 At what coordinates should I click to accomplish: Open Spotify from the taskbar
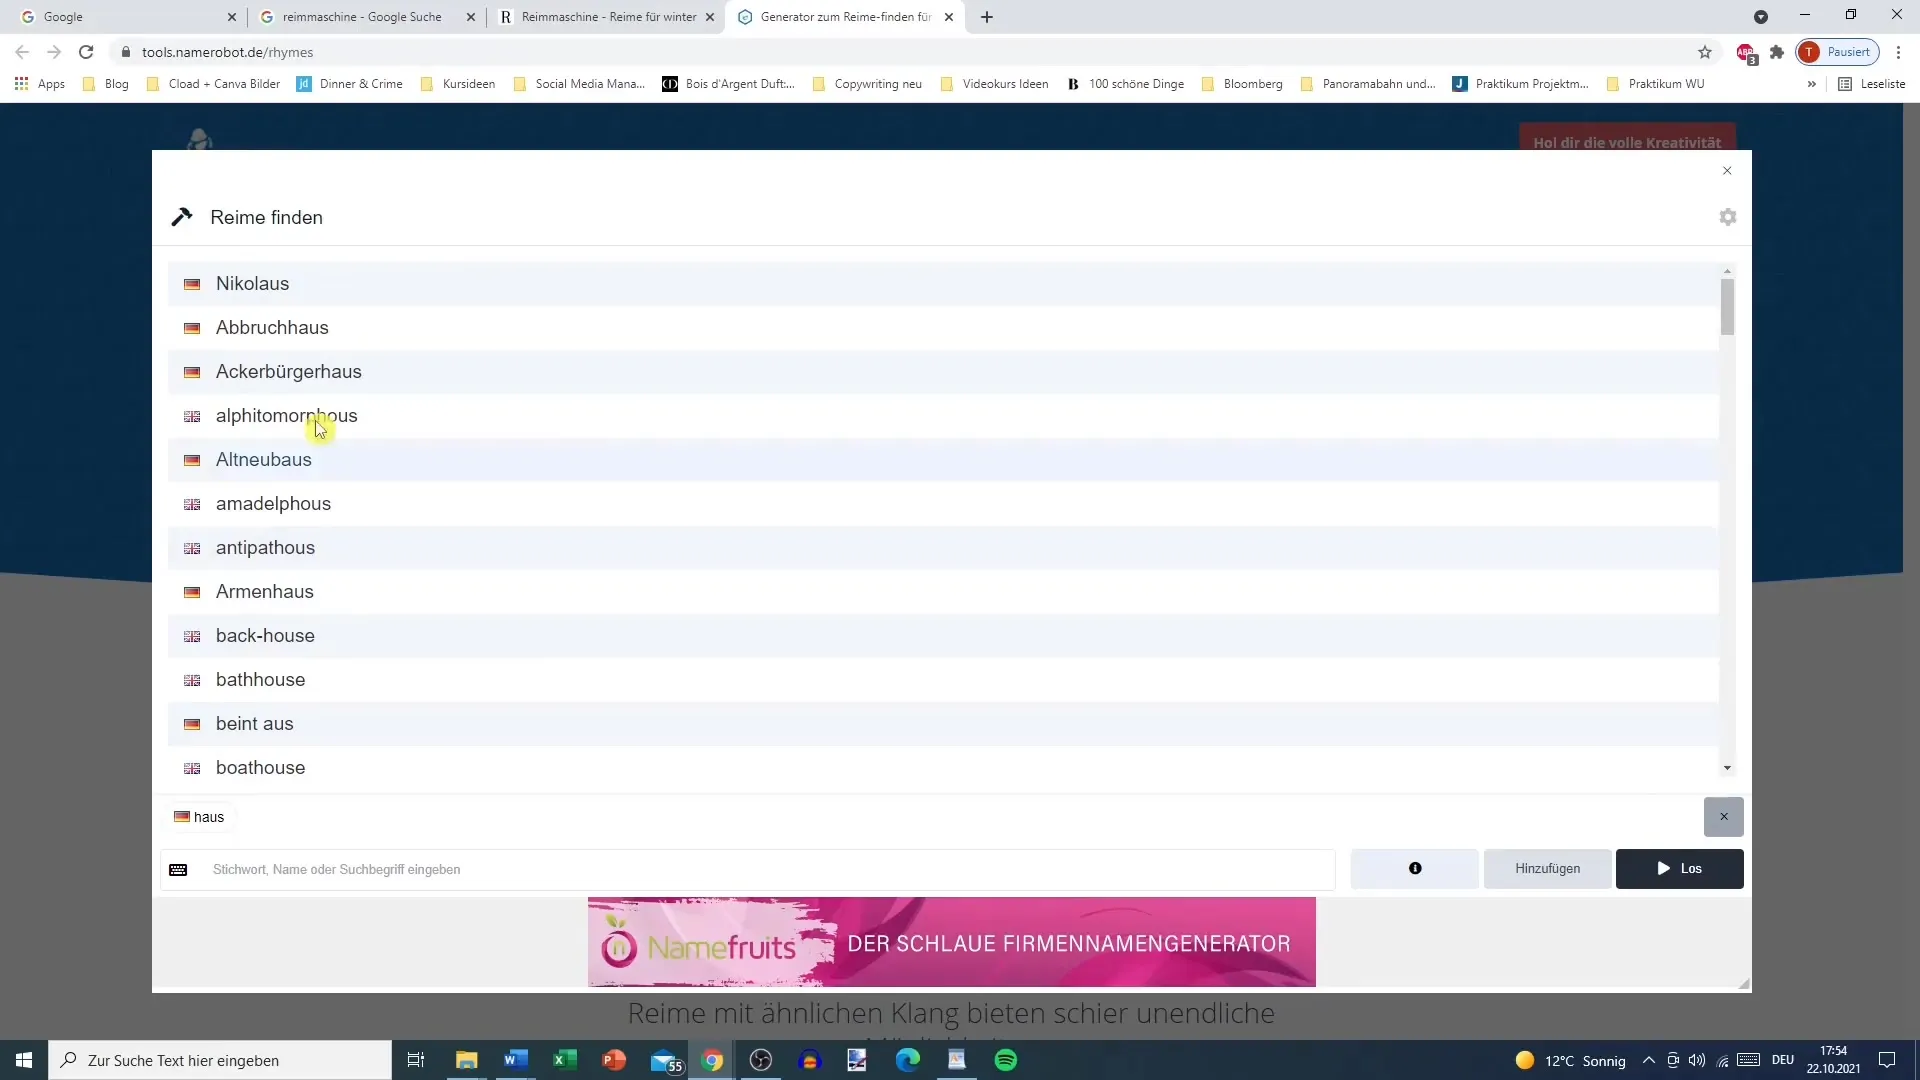[1006, 1060]
